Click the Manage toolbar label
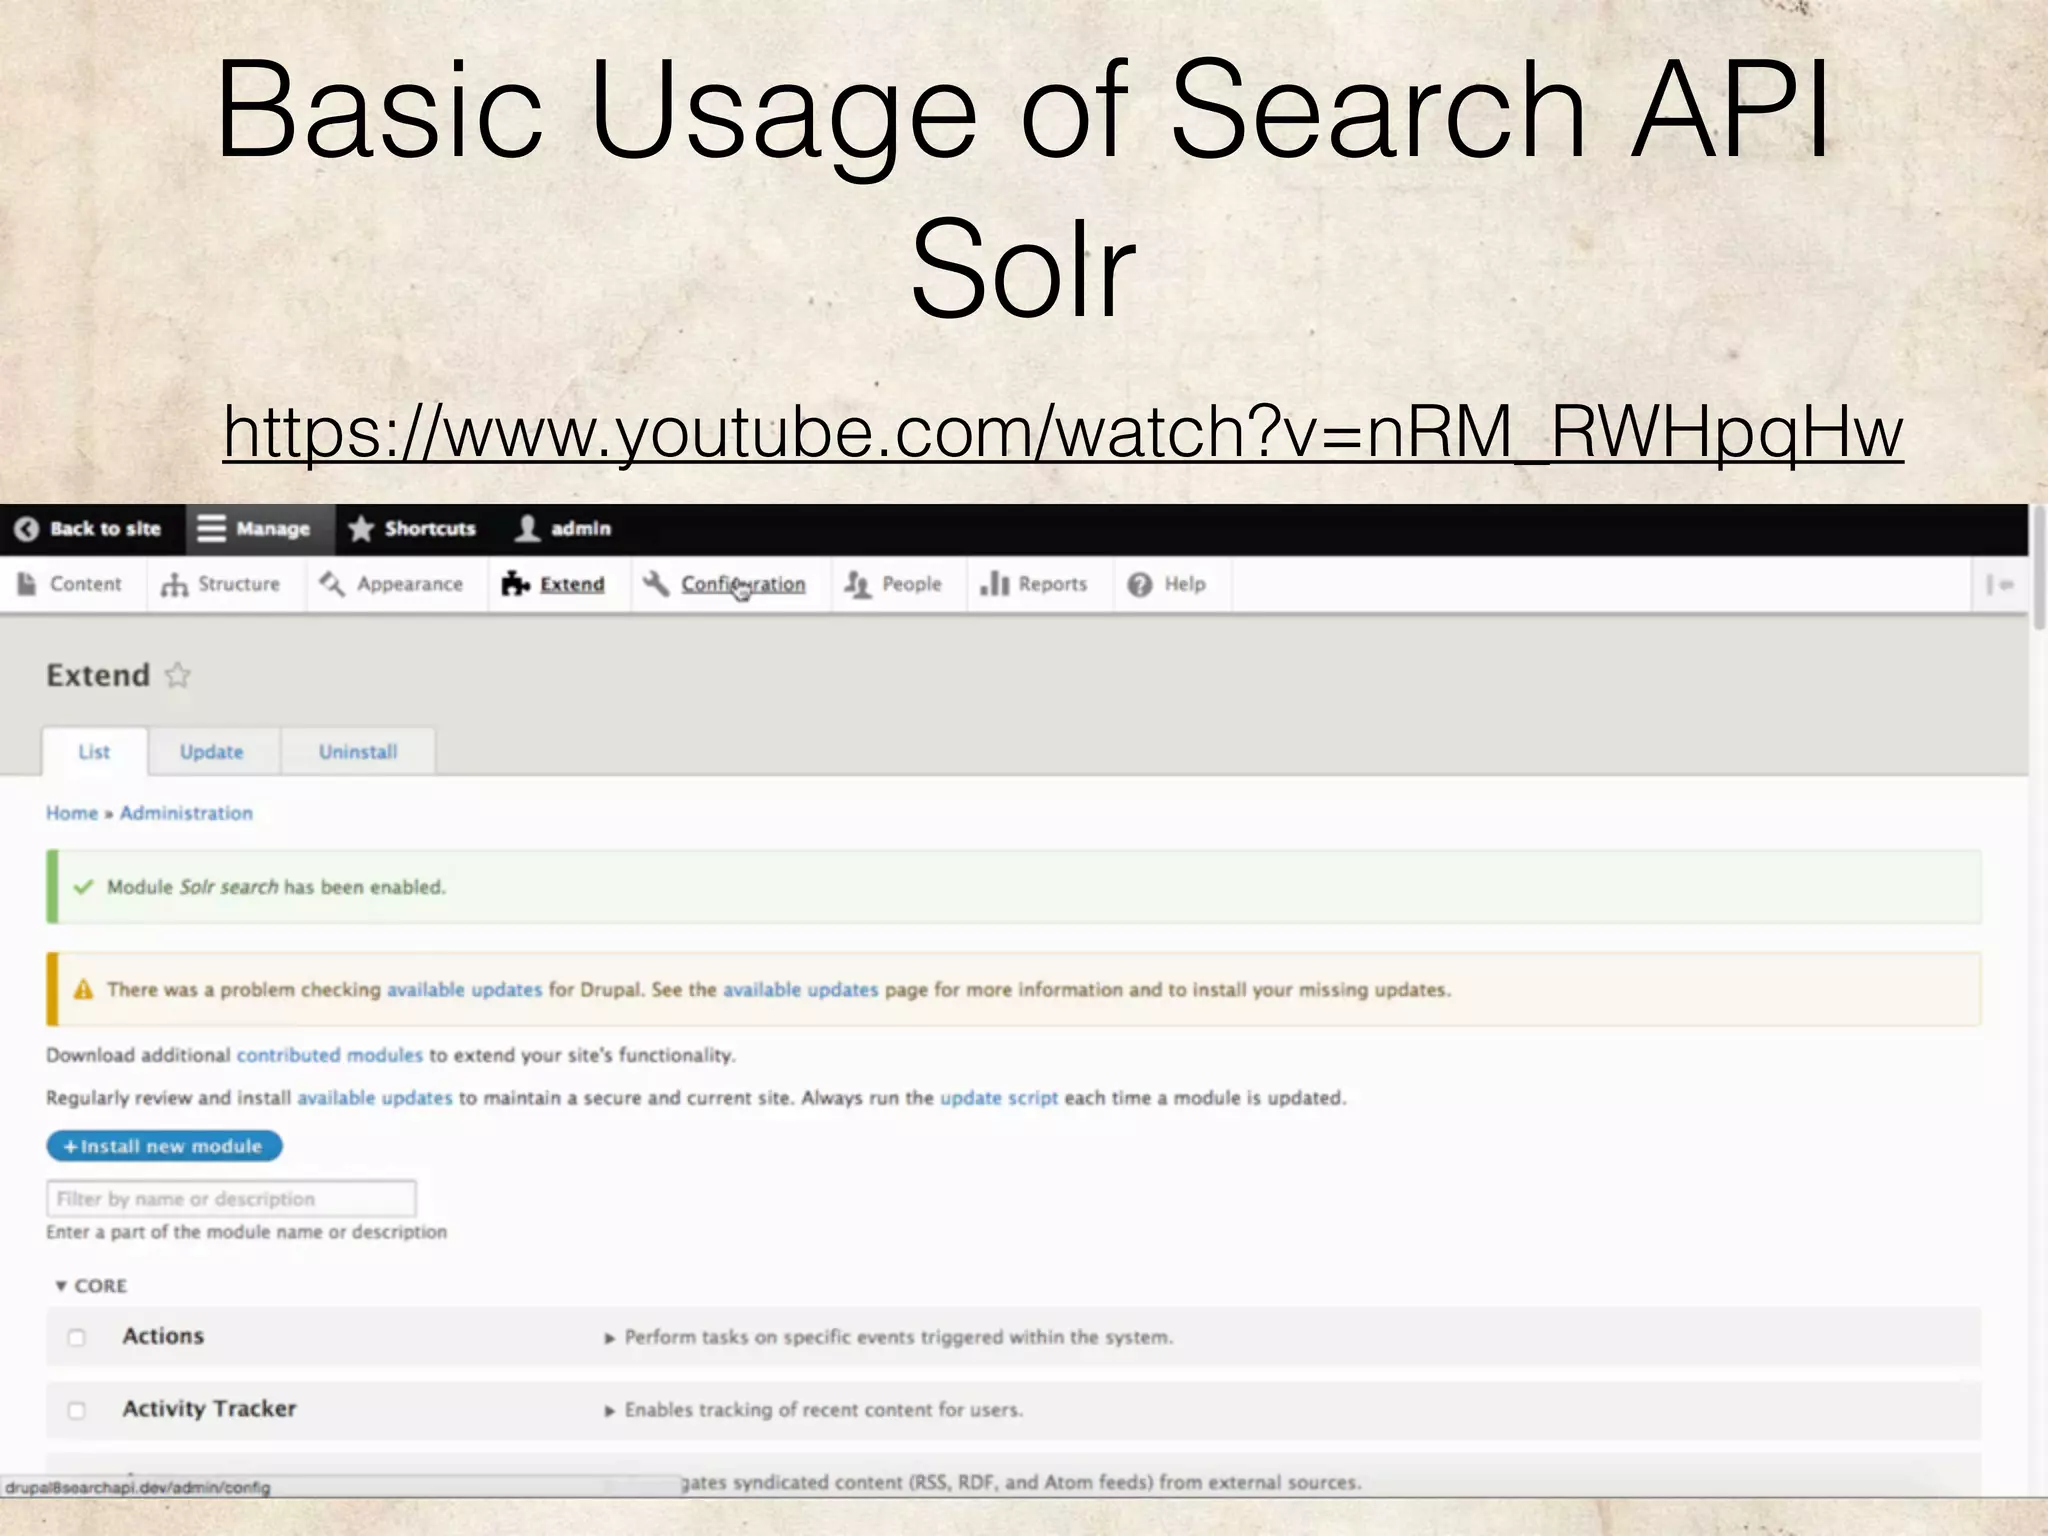 273,529
